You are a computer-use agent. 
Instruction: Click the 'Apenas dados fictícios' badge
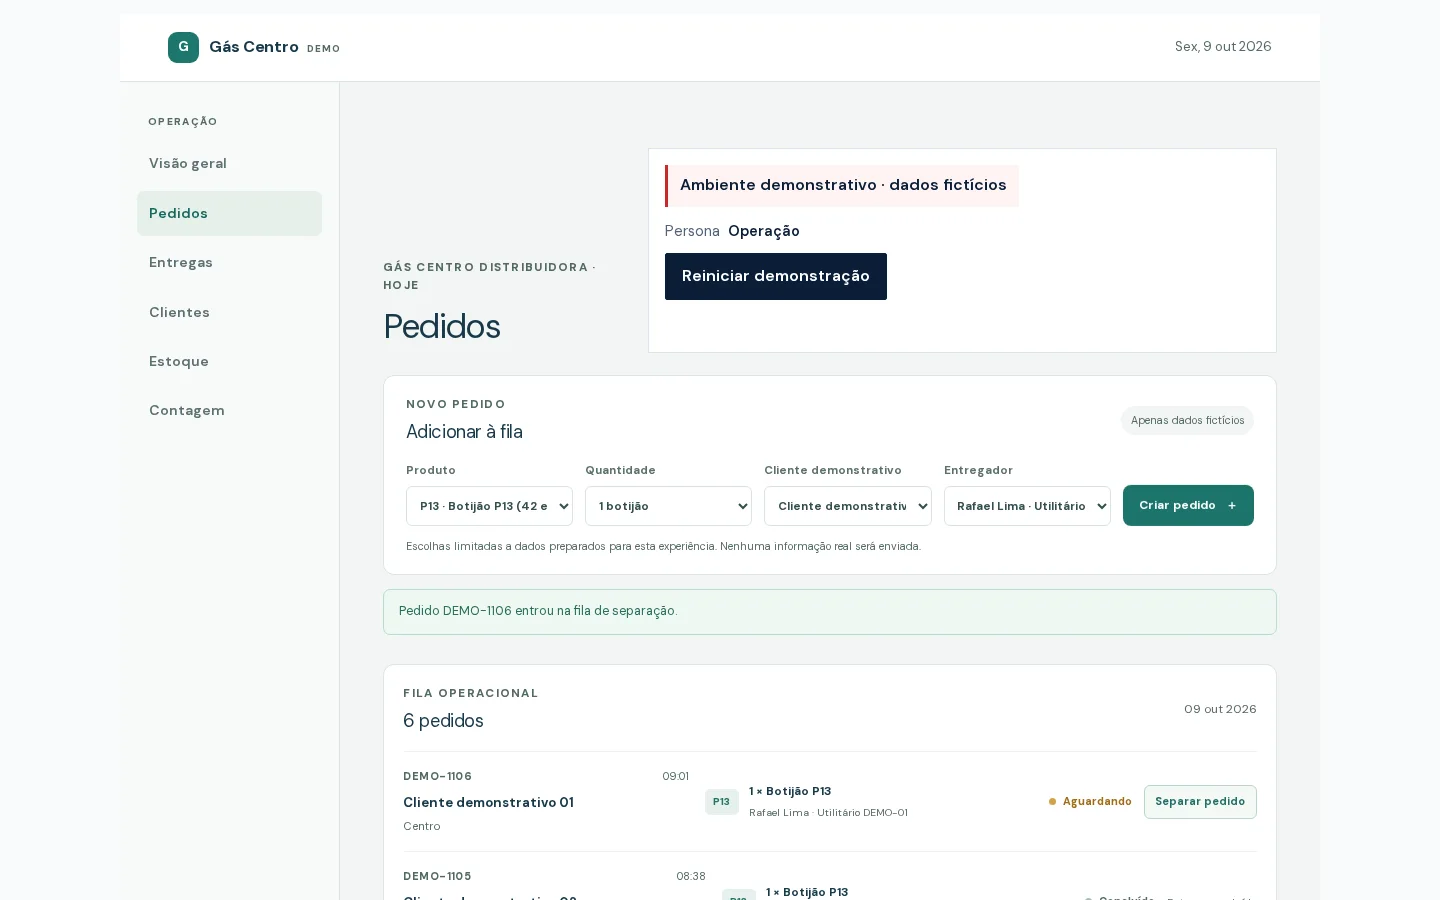pos(1187,421)
